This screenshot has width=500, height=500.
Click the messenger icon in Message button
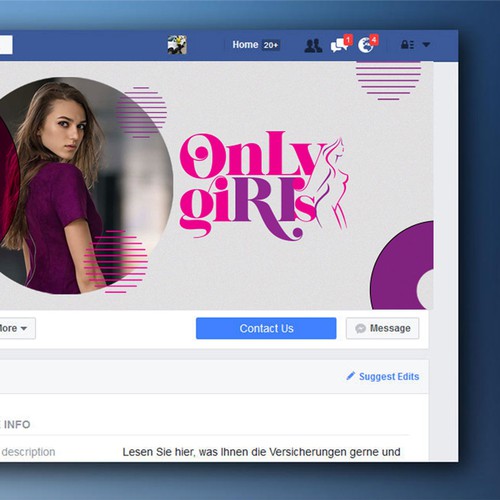click(360, 328)
